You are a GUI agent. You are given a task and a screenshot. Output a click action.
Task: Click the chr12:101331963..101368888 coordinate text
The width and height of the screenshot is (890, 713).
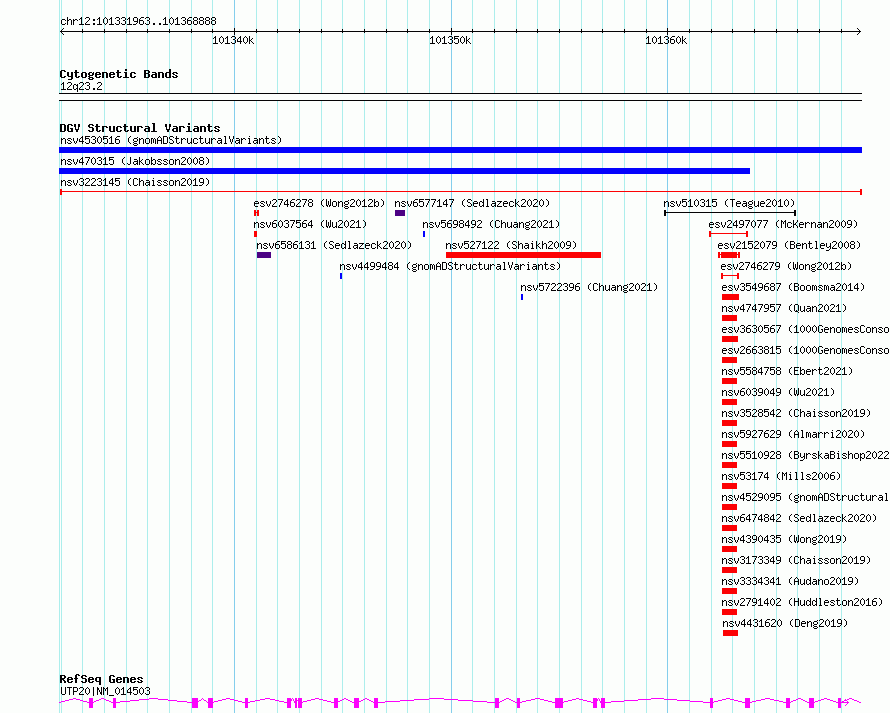point(138,22)
